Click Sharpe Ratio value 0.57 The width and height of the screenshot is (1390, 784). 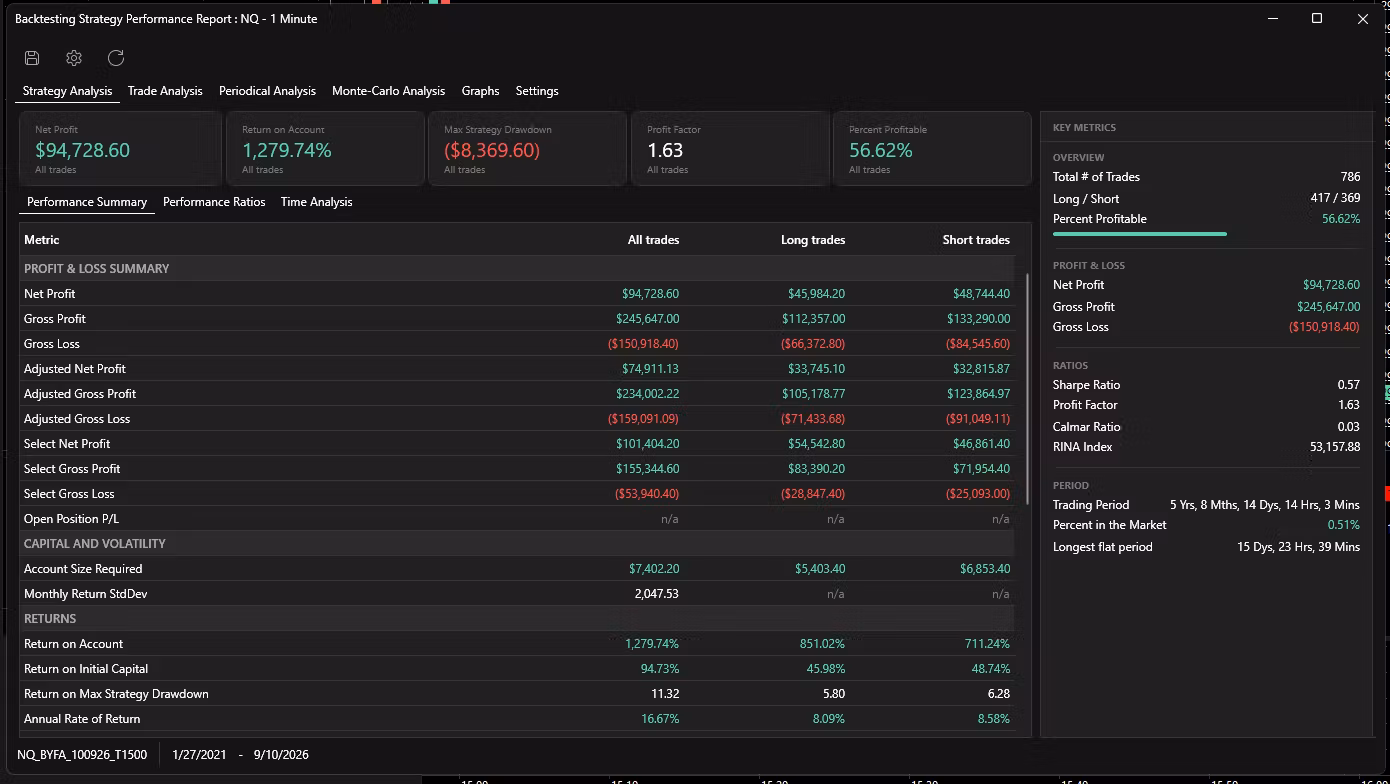coord(1348,385)
